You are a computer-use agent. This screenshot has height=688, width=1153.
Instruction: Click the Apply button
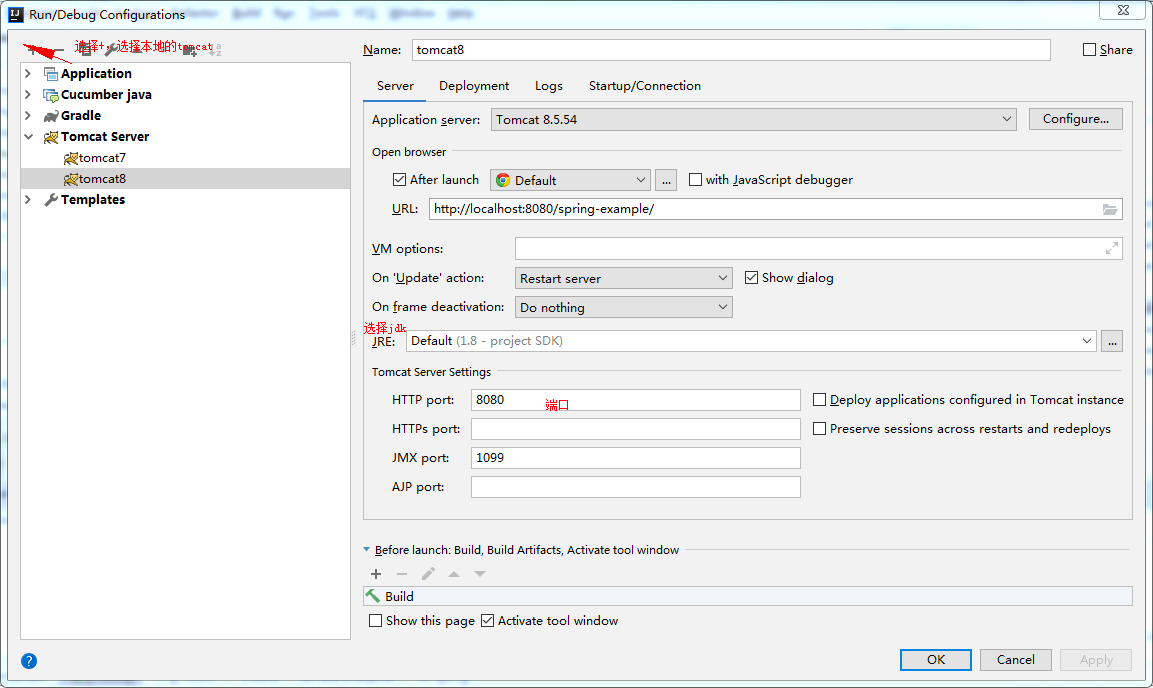[1096, 660]
